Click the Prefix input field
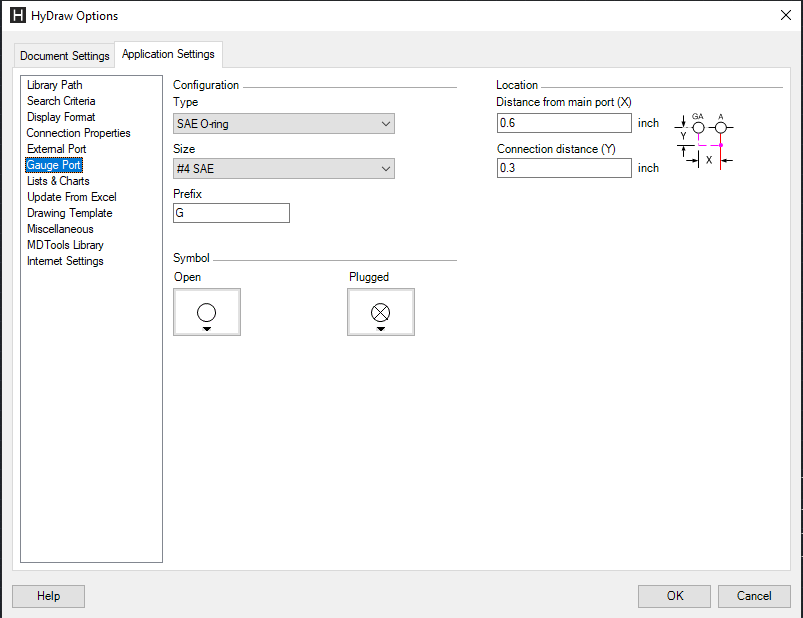 231,213
